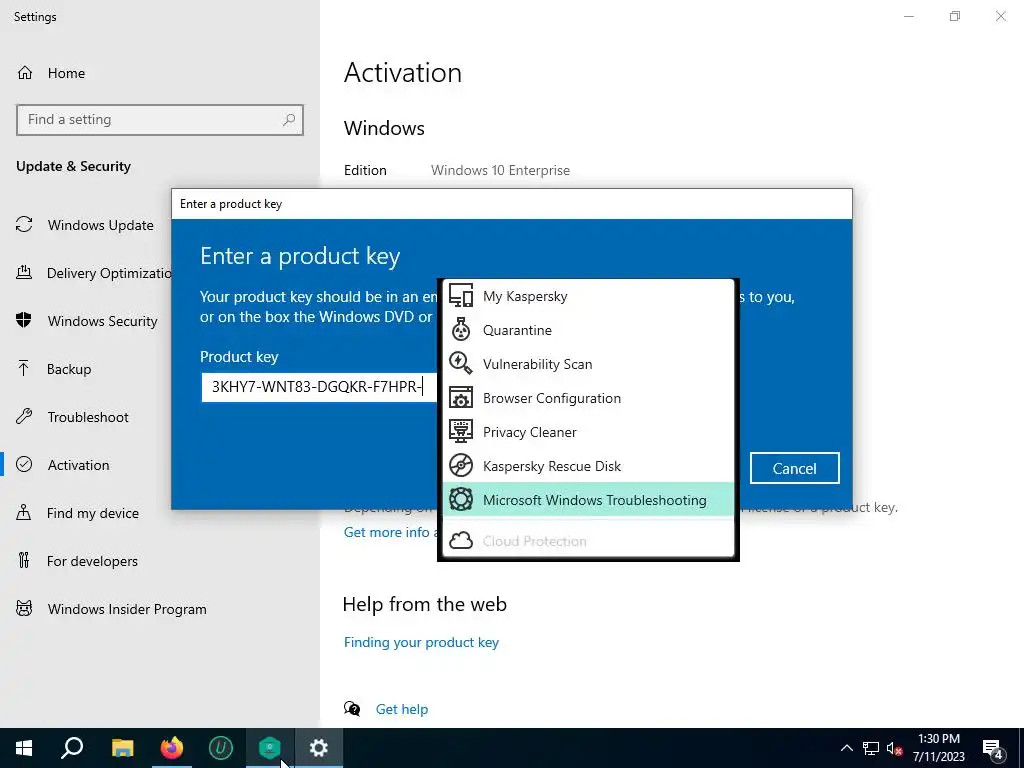Open notification center in system tray
This screenshot has width=1024, height=768.
(993, 749)
